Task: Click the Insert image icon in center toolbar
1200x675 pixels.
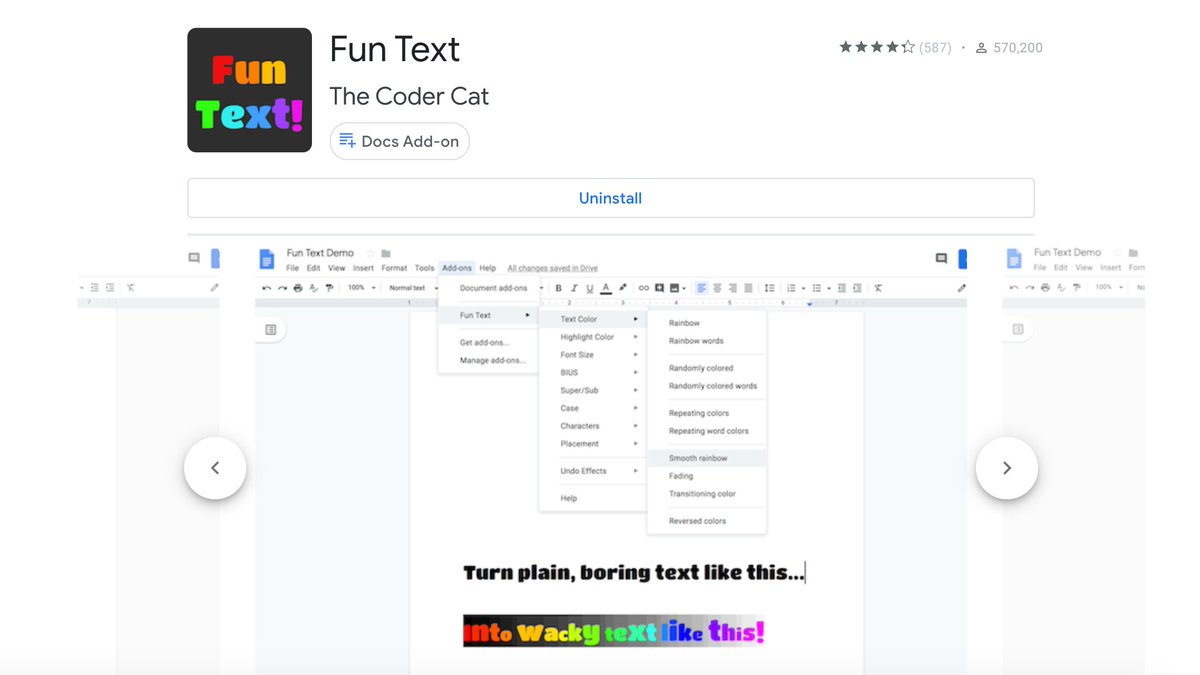Action: click(x=675, y=288)
